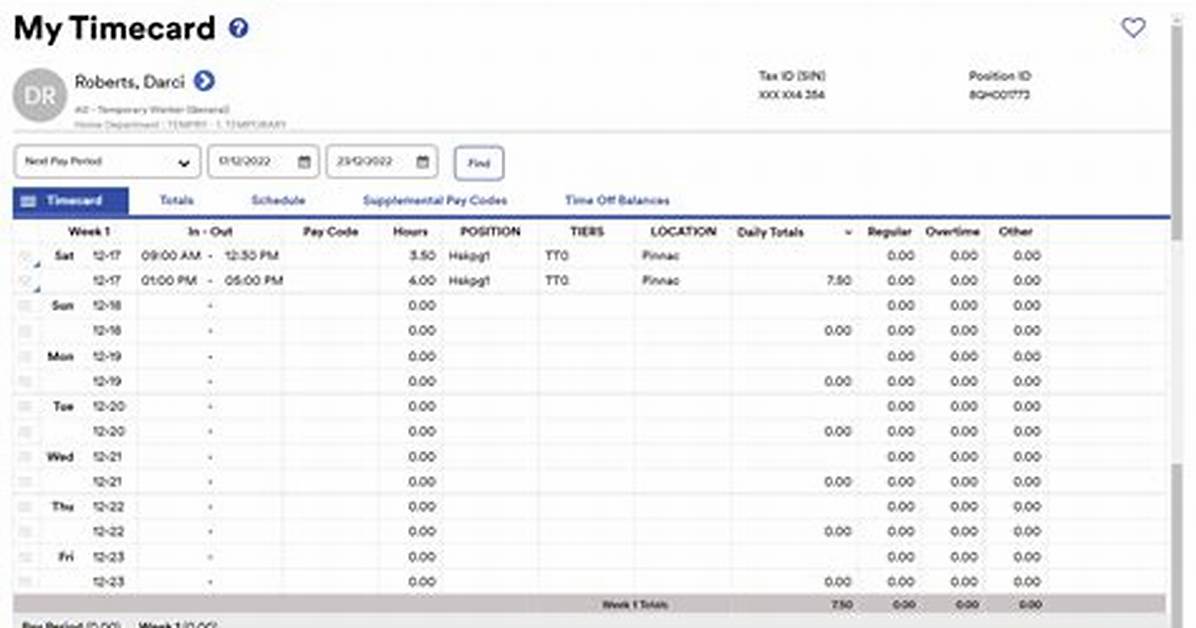This screenshot has width=1196, height=628.
Task: Click the row icon for Thu 12-22
Action: [x=25, y=507]
